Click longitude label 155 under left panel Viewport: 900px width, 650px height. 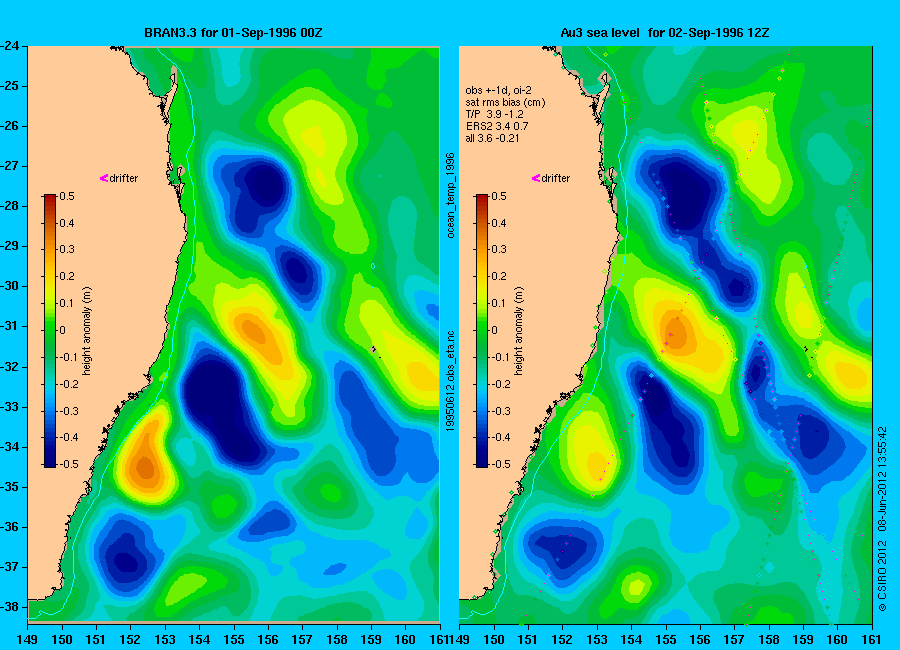(x=234, y=640)
